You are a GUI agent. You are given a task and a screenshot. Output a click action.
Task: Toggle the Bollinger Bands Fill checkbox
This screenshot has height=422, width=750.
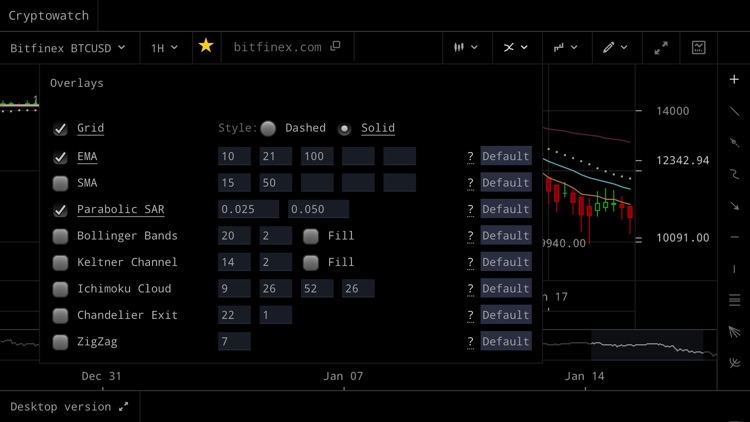(311, 236)
